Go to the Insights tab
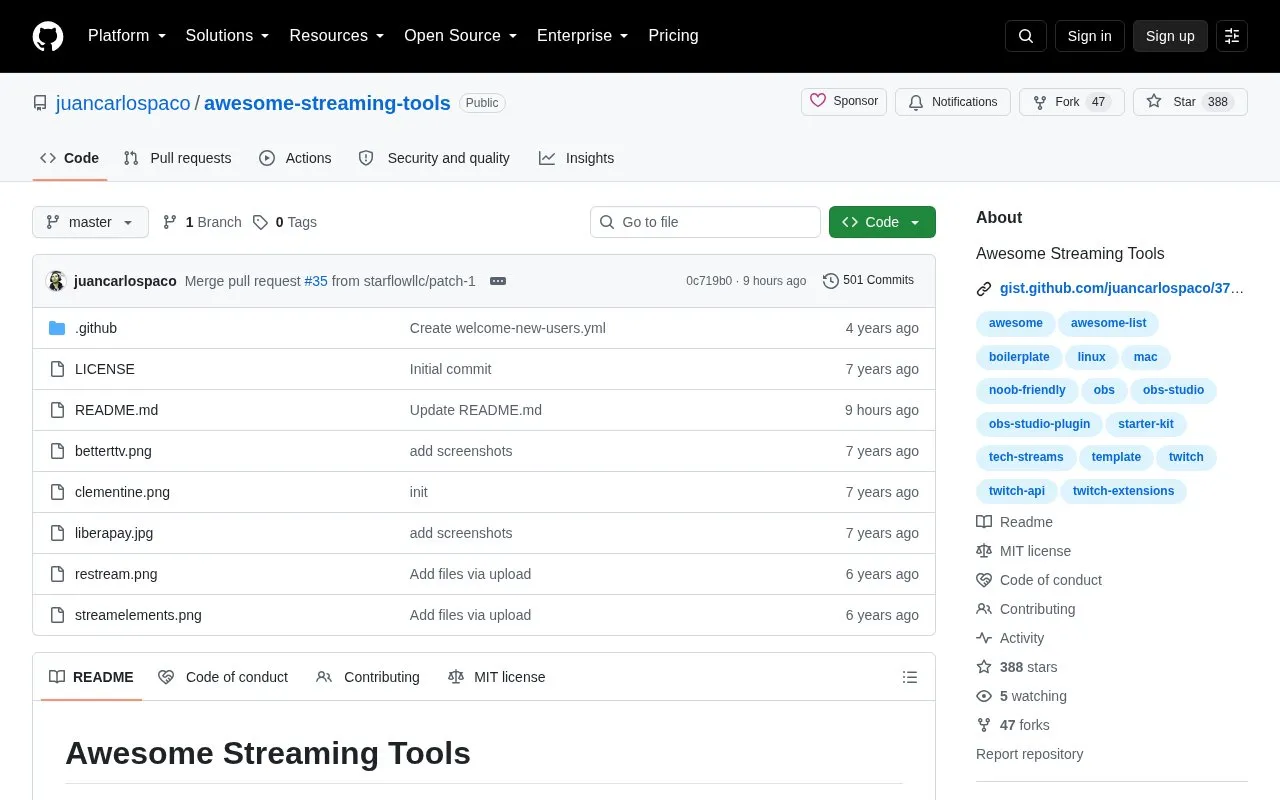Viewport: 1280px width, 800px height. pos(576,158)
